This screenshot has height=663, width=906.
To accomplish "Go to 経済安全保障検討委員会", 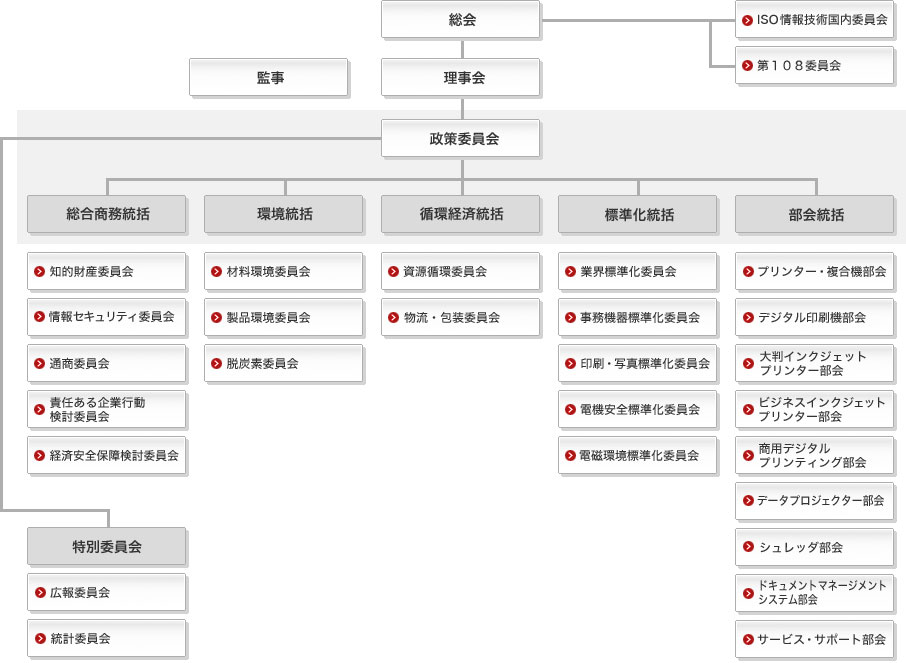I will 113,455.
